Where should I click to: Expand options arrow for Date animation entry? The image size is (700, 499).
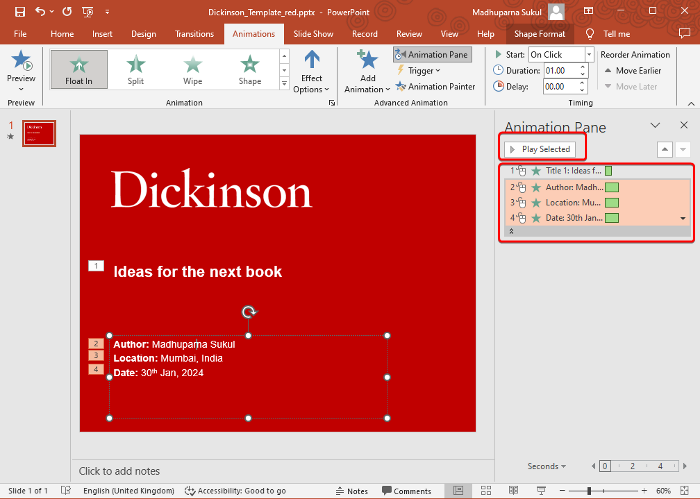(x=683, y=218)
